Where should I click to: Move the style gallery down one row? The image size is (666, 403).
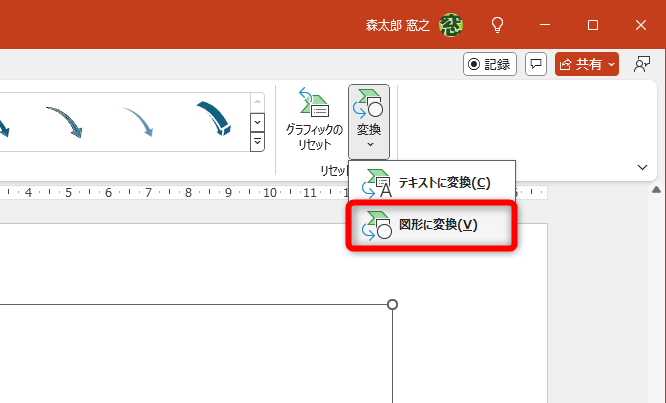coord(257,122)
